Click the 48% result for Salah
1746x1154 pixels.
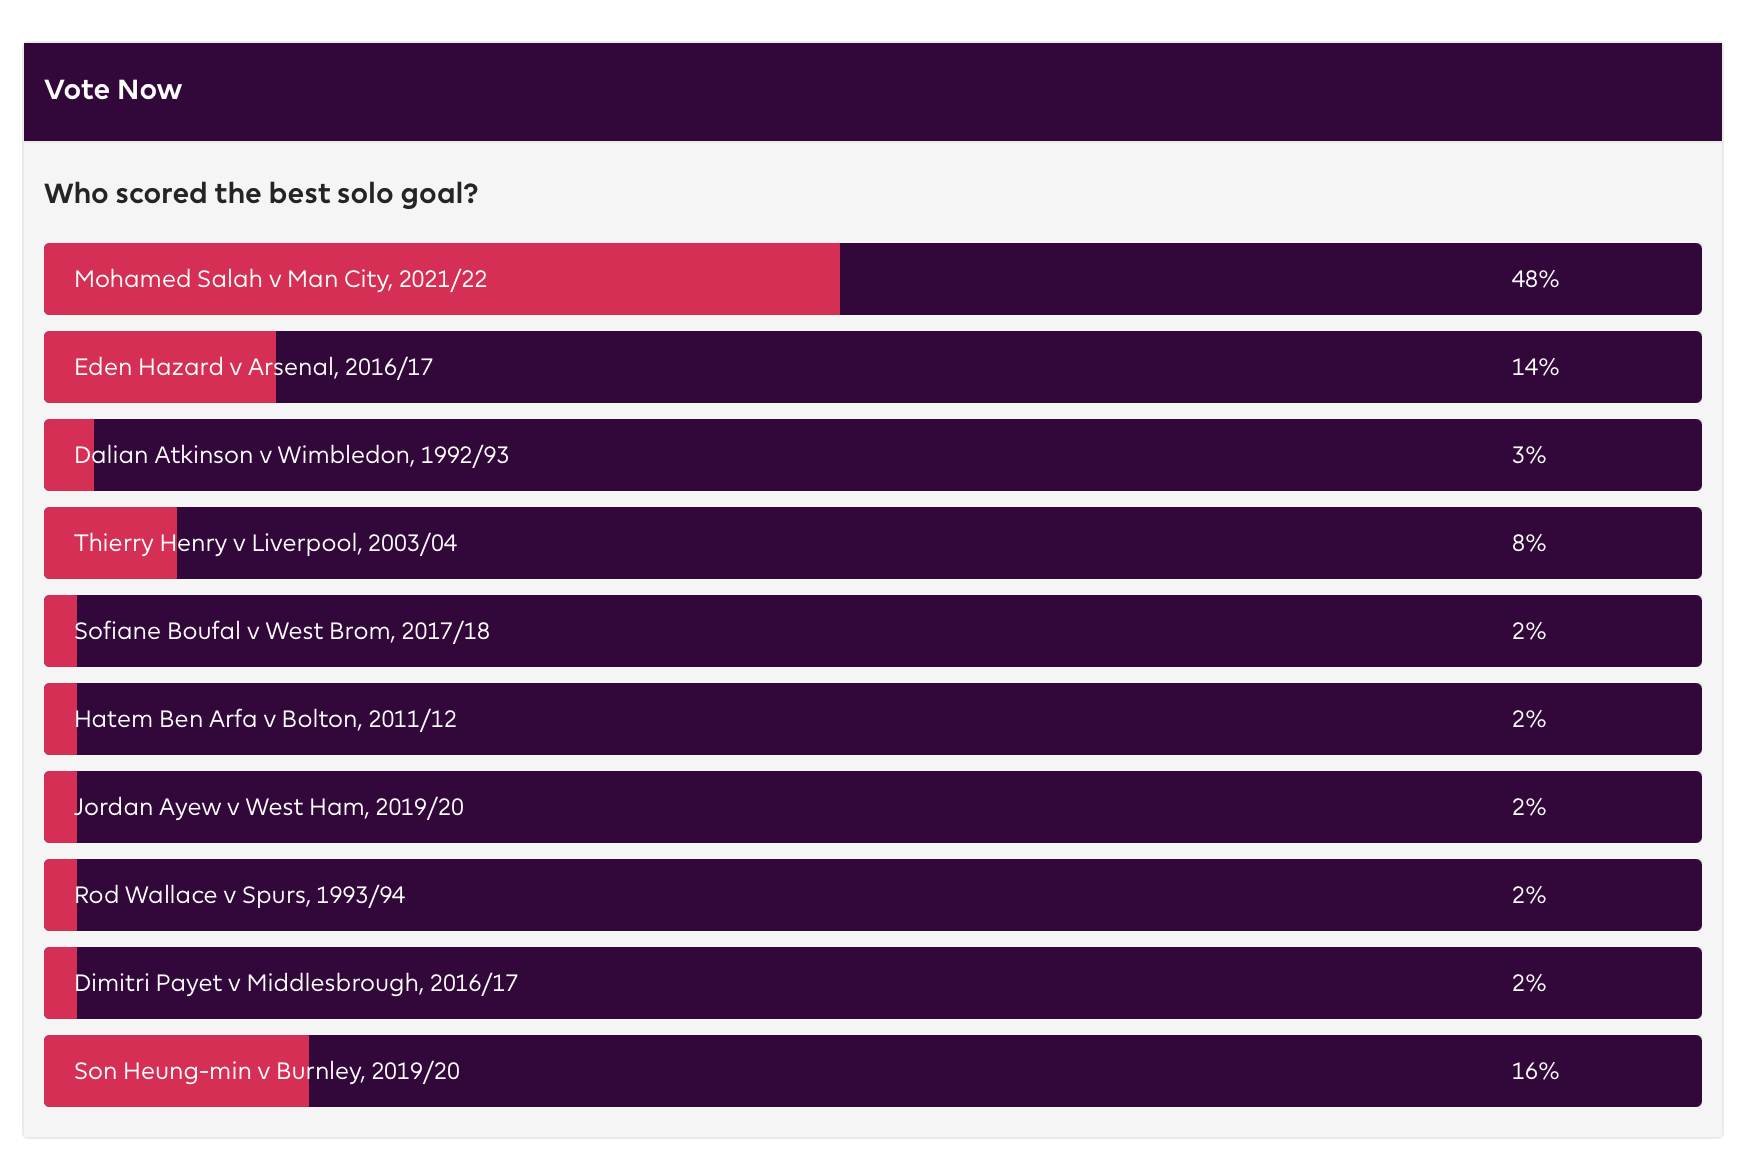pyautogui.click(x=1535, y=279)
